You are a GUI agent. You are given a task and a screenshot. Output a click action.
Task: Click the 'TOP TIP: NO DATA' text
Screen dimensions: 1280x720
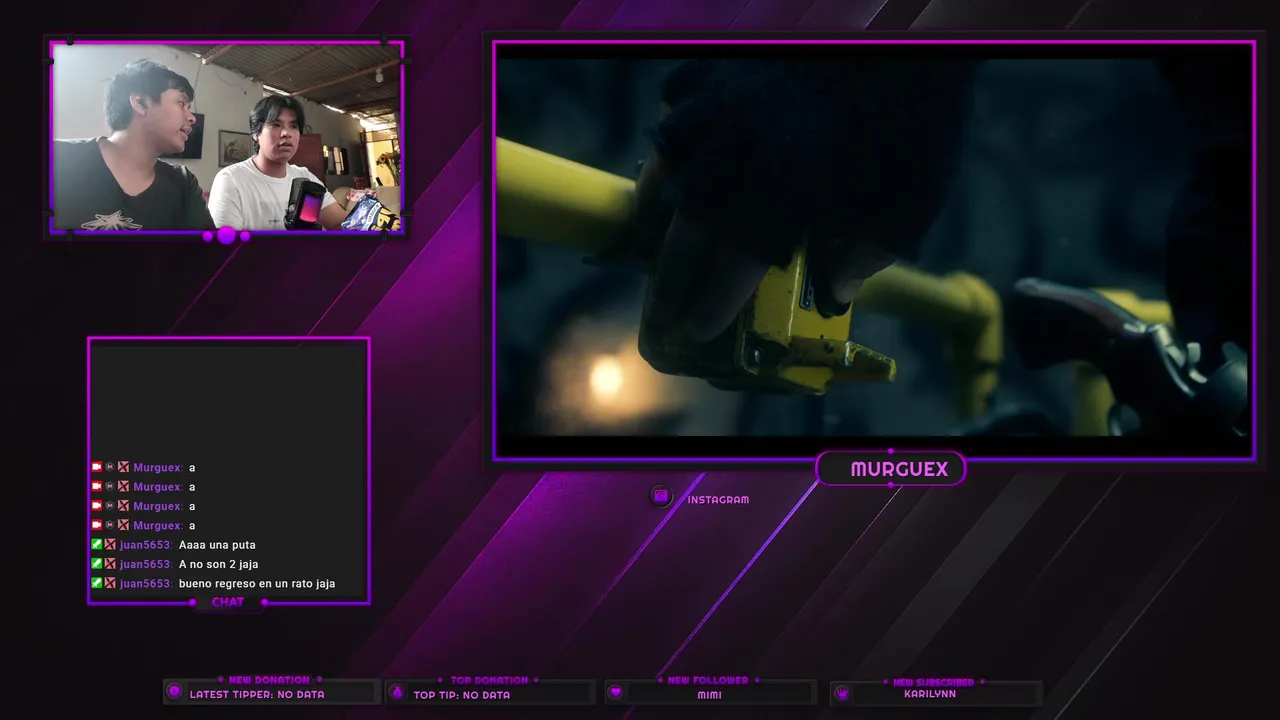click(462, 695)
